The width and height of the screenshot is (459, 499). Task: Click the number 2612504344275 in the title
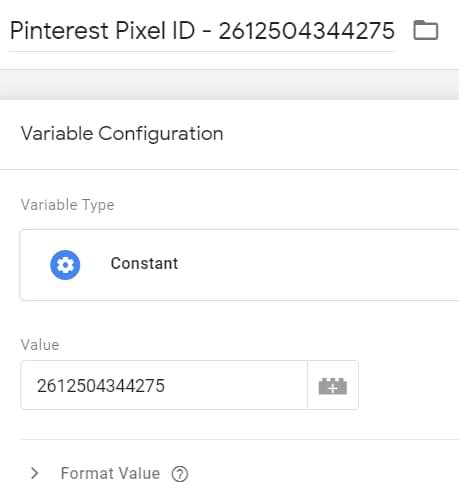(307, 31)
